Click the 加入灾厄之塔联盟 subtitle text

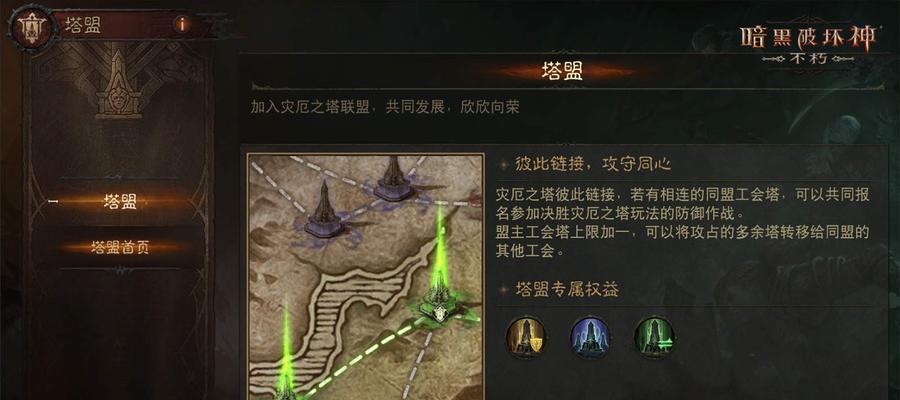tap(310, 107)
